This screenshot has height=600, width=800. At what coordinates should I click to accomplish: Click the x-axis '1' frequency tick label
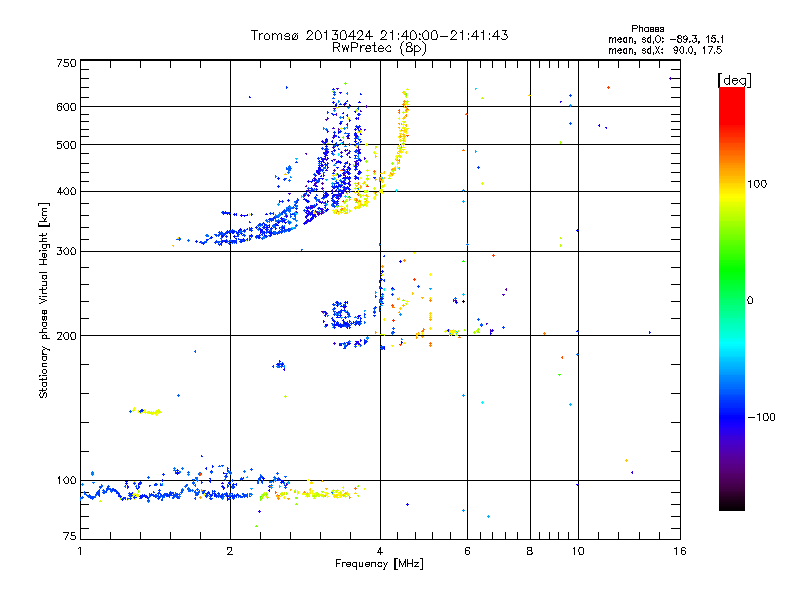point(80,551)
